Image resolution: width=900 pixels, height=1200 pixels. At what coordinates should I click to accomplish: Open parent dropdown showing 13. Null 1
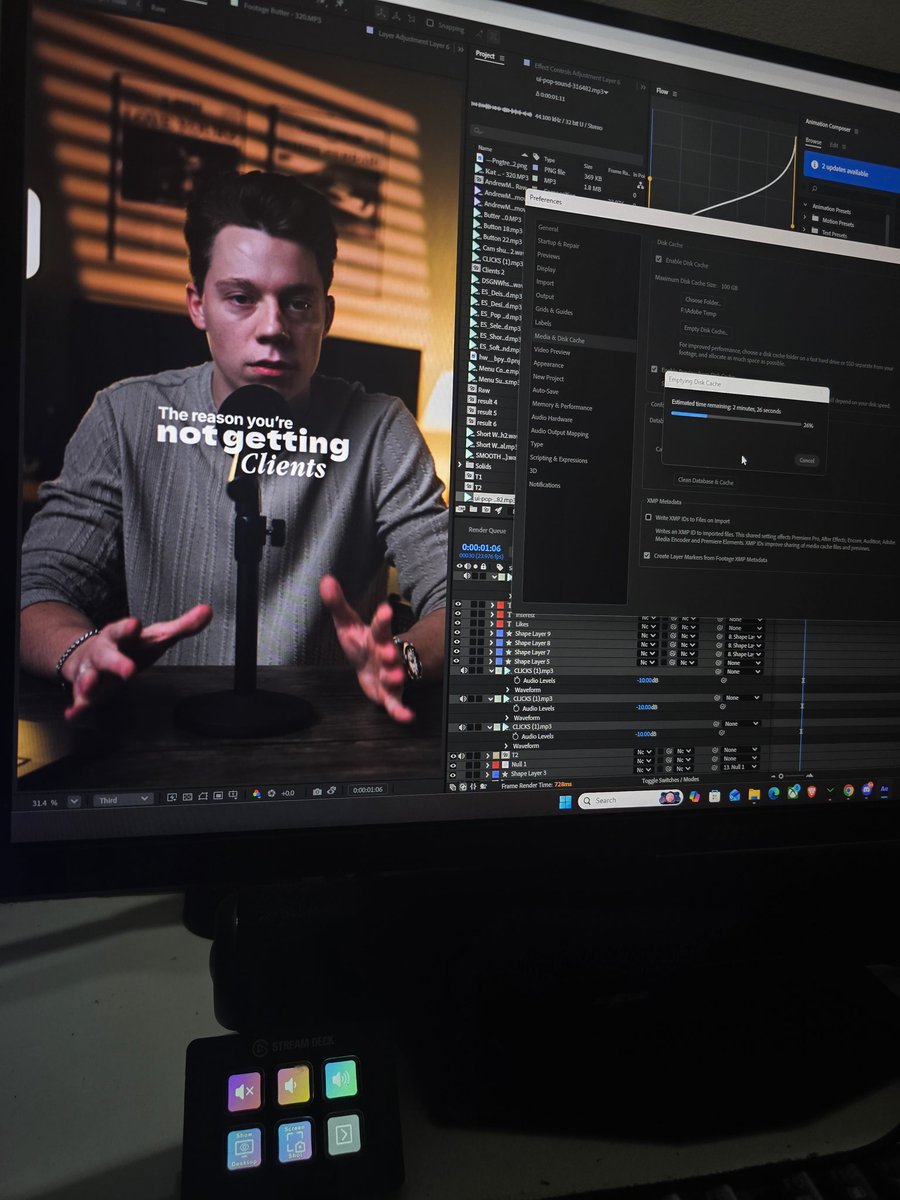point(740,767)
